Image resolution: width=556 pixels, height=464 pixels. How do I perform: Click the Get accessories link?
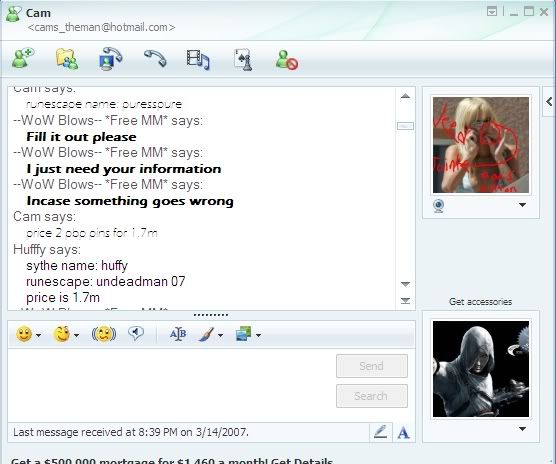[x=480, y=302]
